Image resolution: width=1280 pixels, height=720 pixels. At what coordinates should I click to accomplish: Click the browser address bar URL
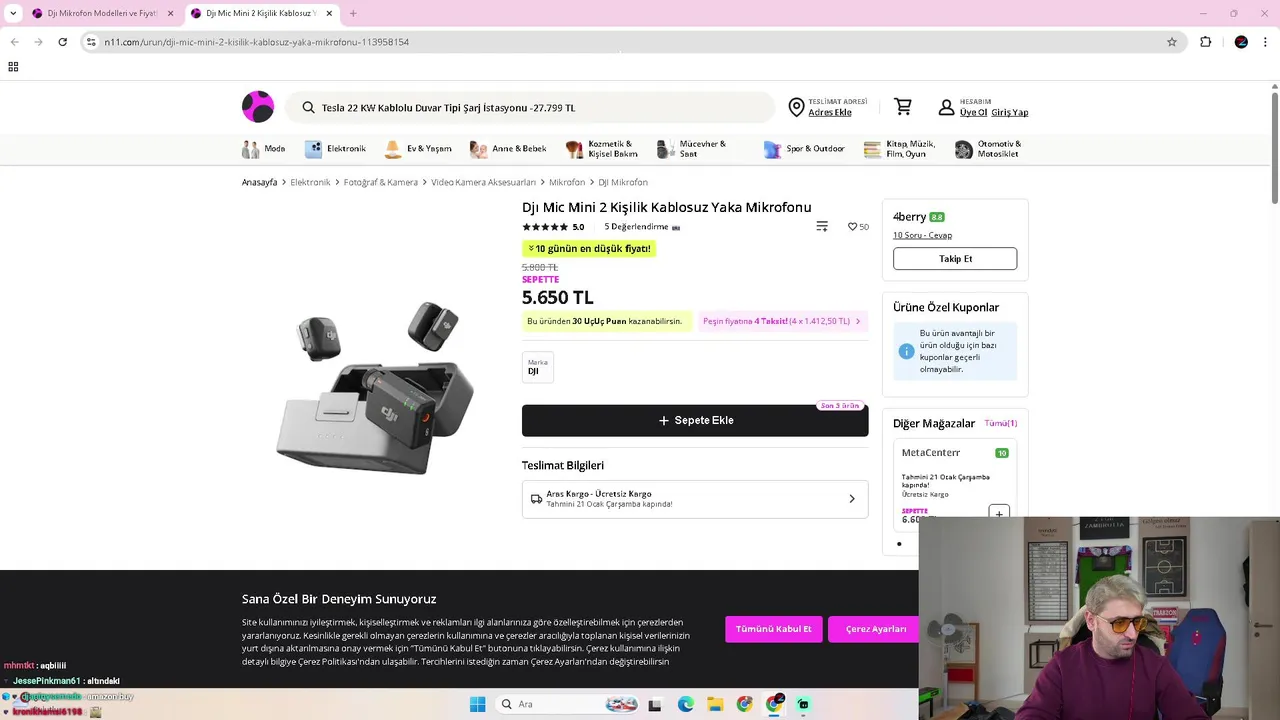257,42
